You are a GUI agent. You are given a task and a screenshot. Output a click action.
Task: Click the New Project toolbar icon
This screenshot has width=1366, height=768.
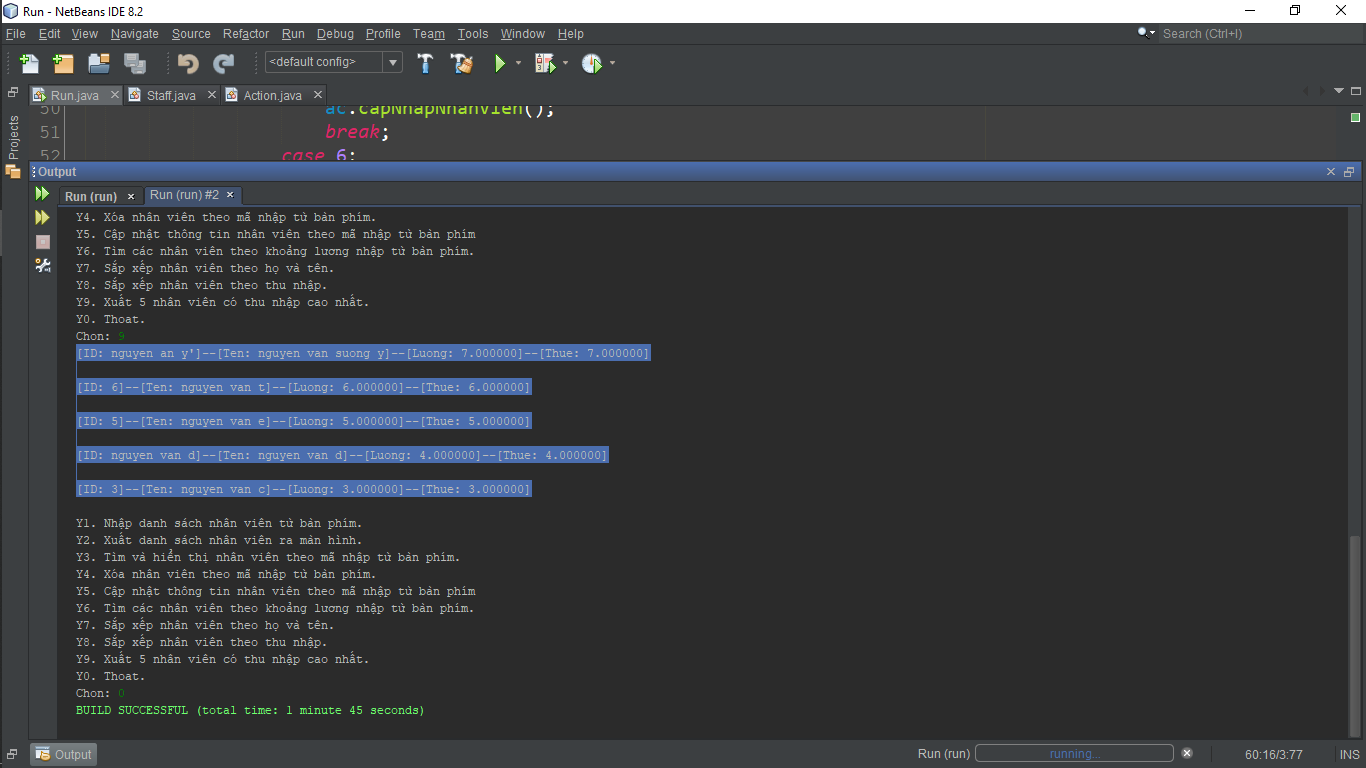coord(63,63)
